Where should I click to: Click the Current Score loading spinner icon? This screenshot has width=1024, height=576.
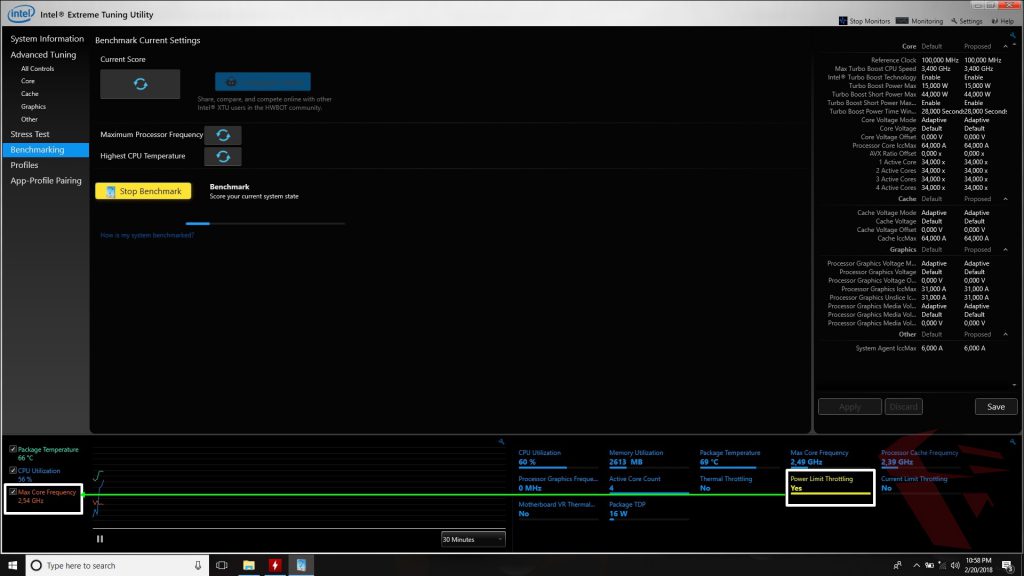click(139, 85)
